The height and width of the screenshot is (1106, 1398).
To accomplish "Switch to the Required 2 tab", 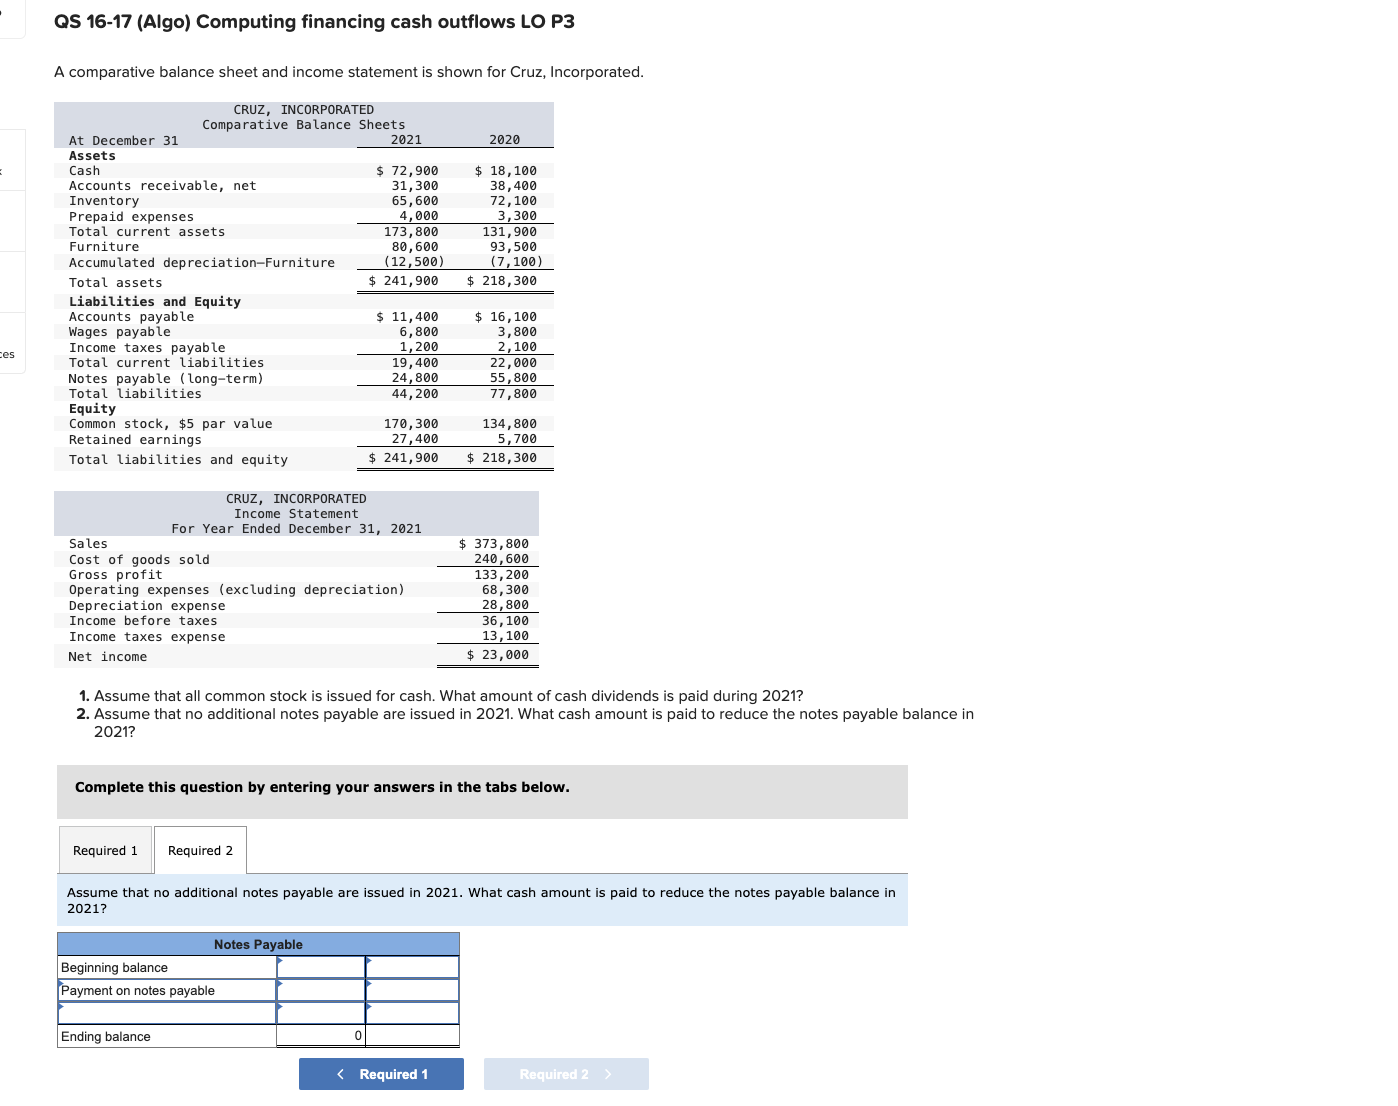I will tap(200, 850).
